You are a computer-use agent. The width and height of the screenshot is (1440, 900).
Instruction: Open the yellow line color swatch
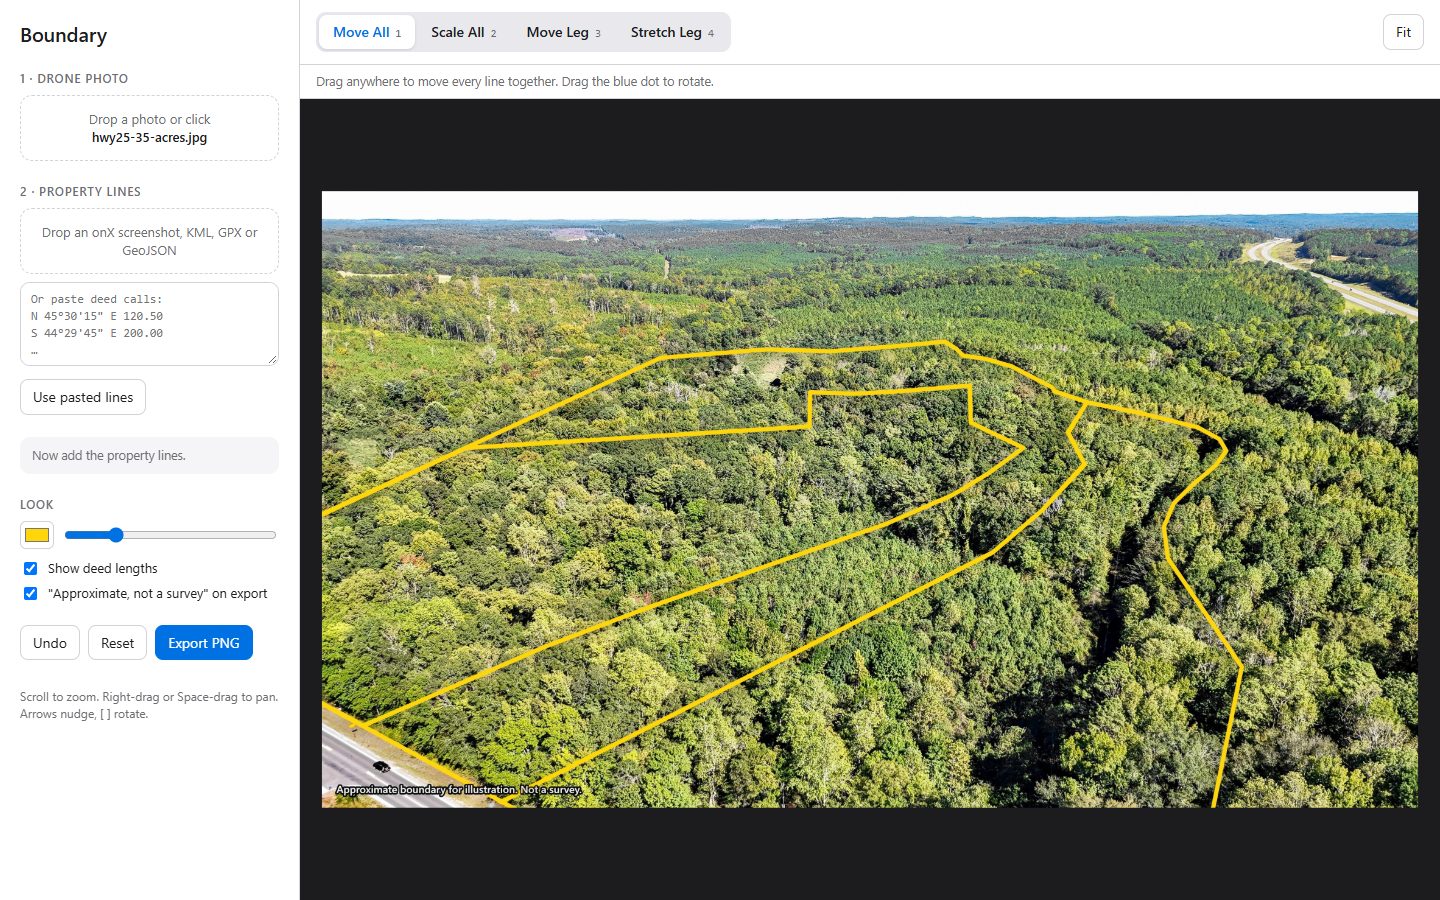37,535
